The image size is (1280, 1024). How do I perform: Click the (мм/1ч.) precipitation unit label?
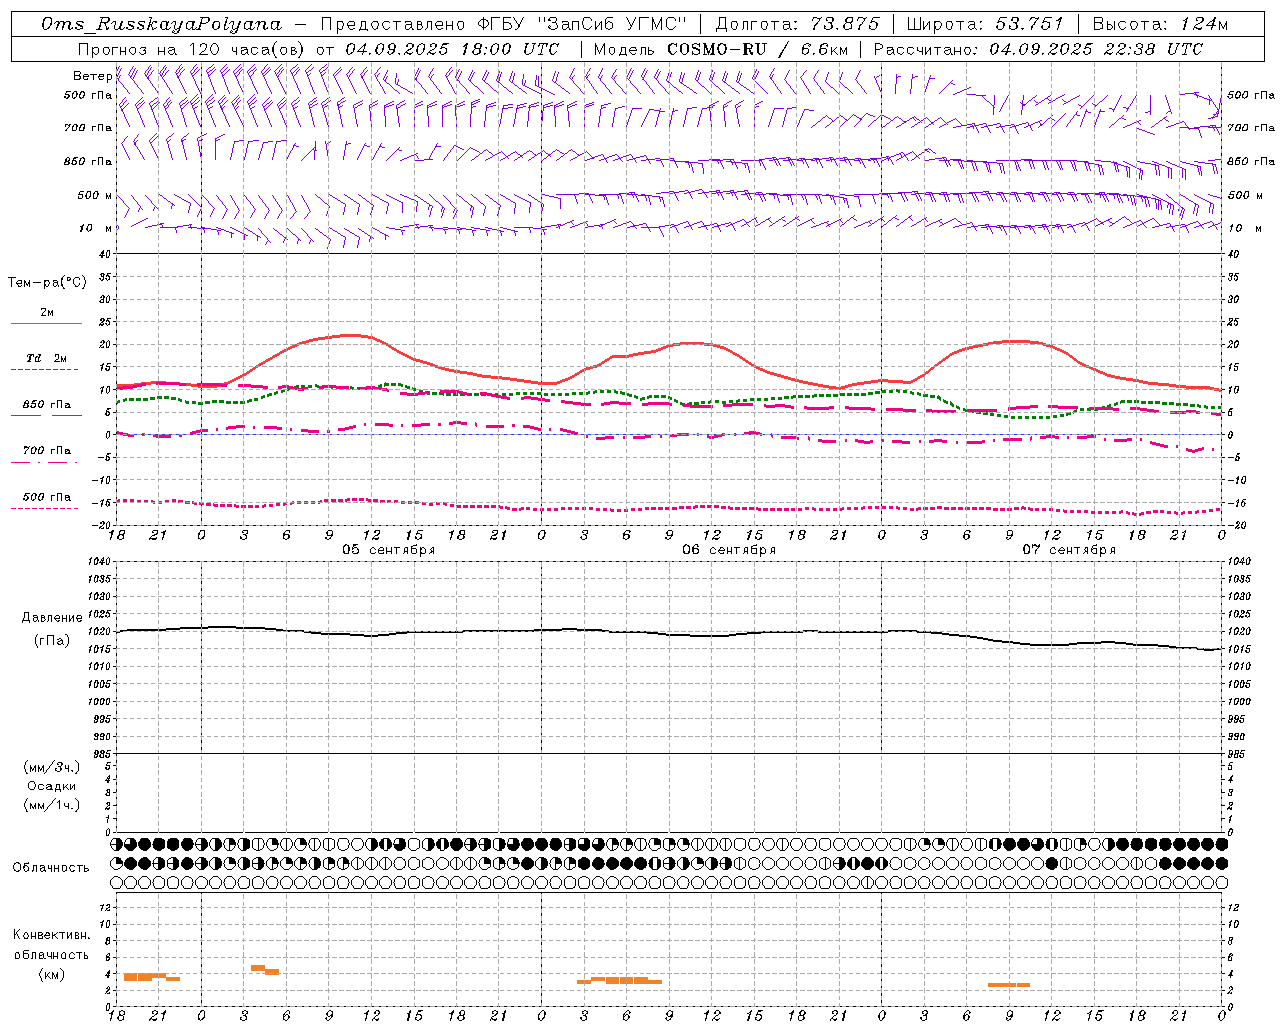click(x=52, y=805)
